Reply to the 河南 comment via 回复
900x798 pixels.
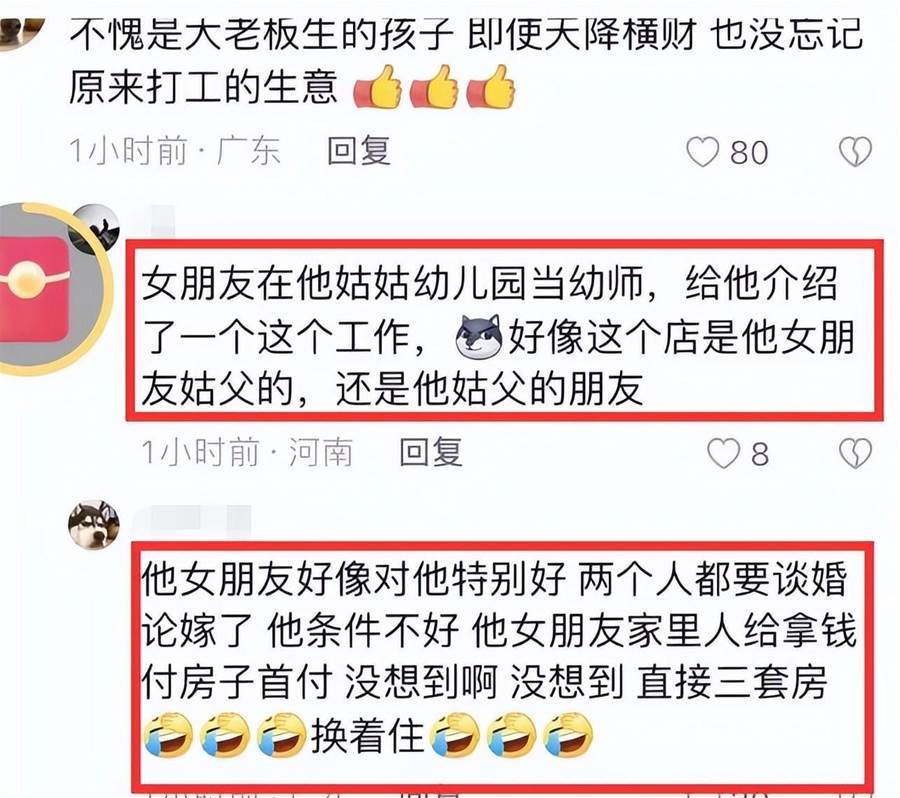[431, 452]
